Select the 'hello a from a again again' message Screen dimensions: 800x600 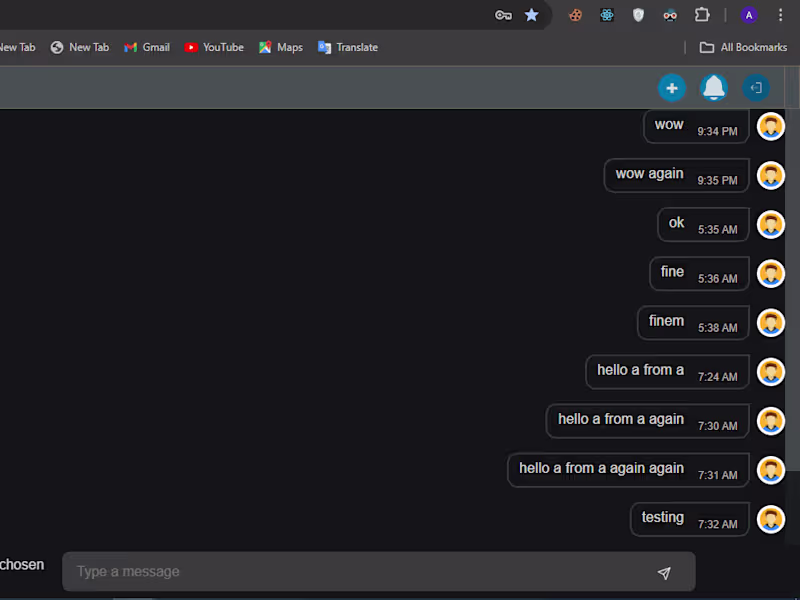pos(629,469)
